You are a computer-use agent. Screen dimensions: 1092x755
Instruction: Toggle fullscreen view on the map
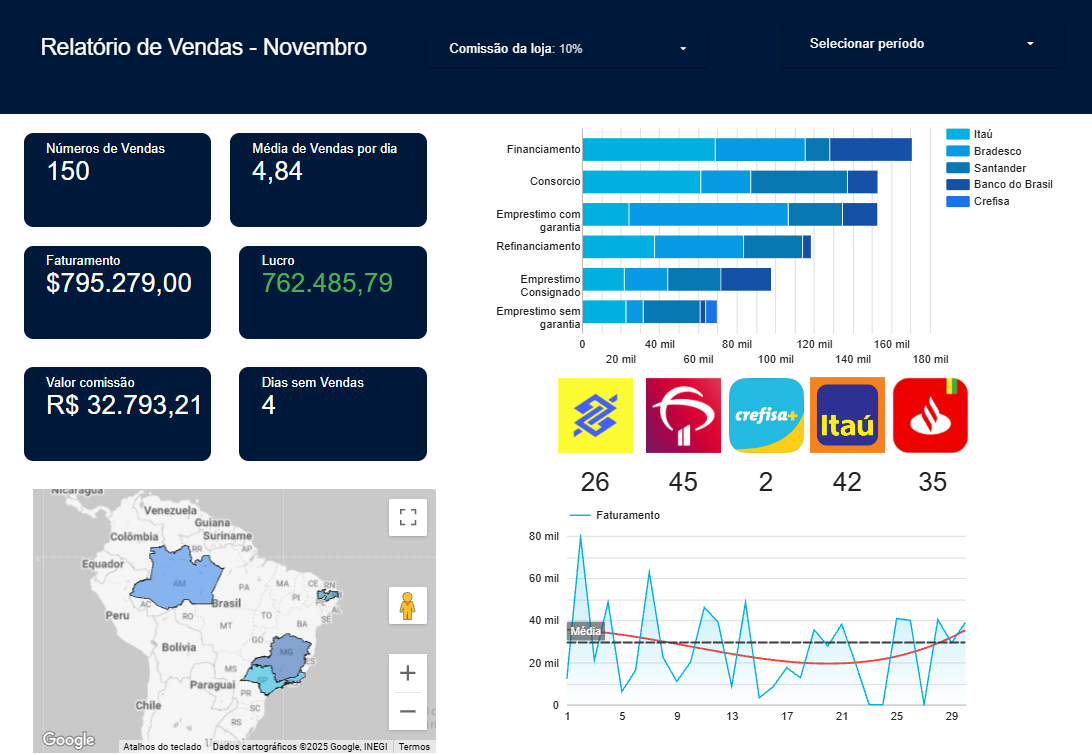point(407,517)
